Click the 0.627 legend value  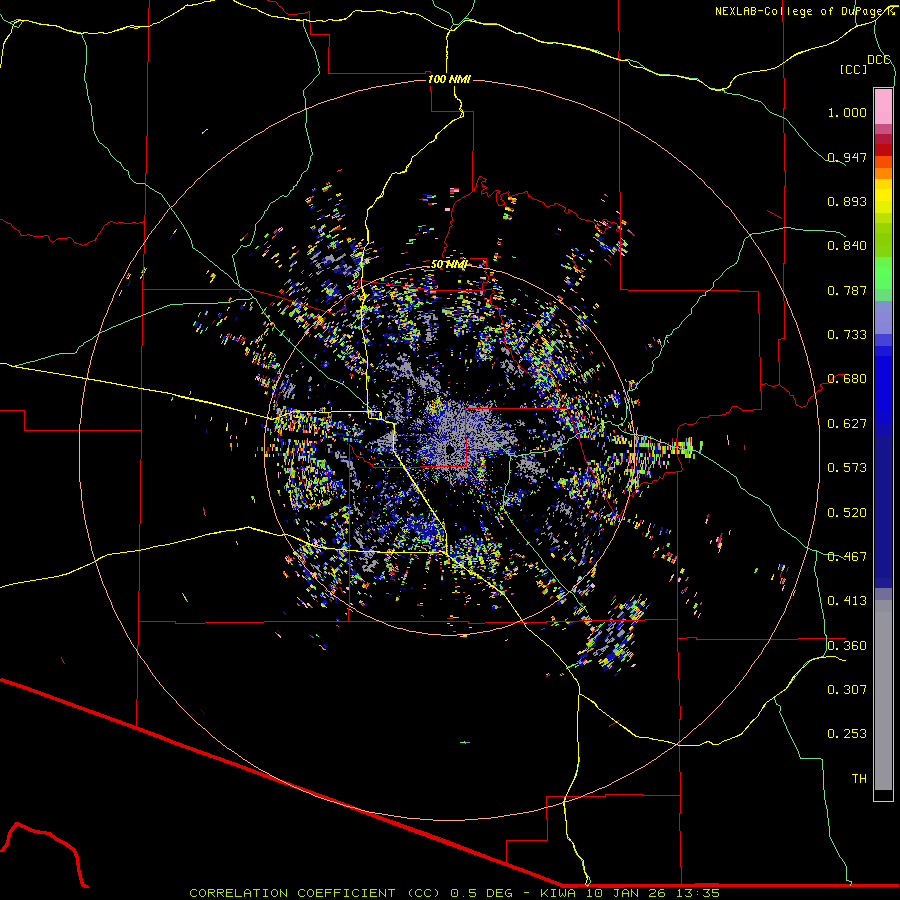[x=847, y=424]
